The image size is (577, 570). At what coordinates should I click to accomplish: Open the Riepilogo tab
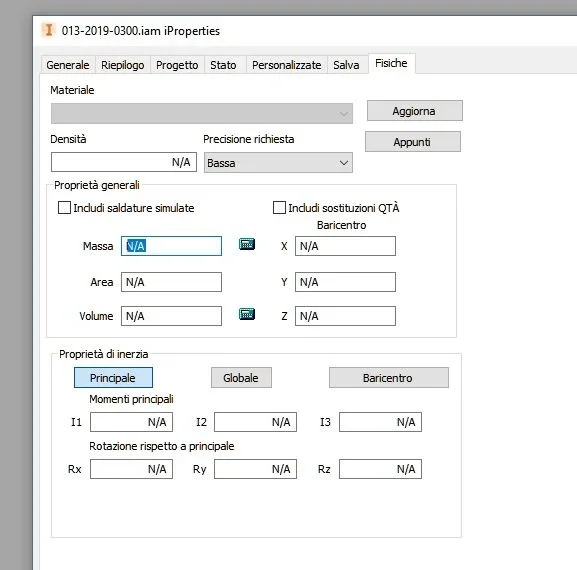pos(123,65)
